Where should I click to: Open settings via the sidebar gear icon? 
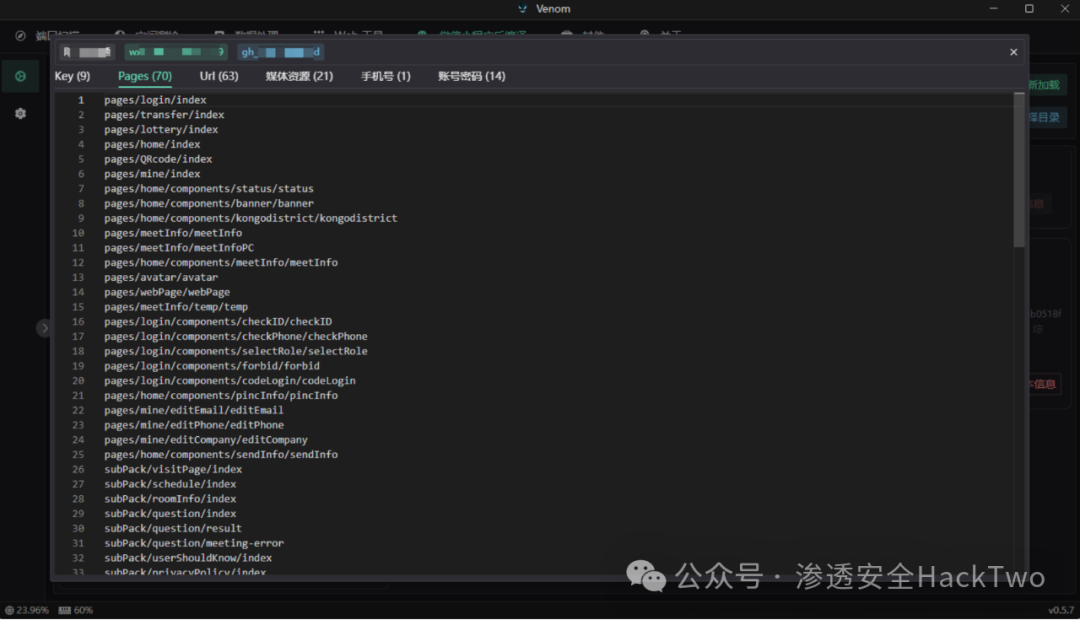pos(20,114)
